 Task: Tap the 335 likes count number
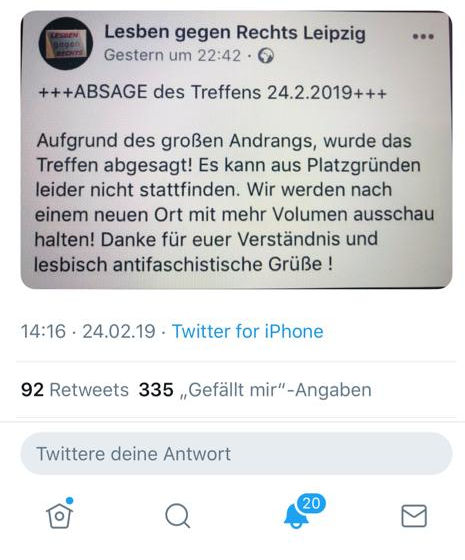[x=156, y=389]
